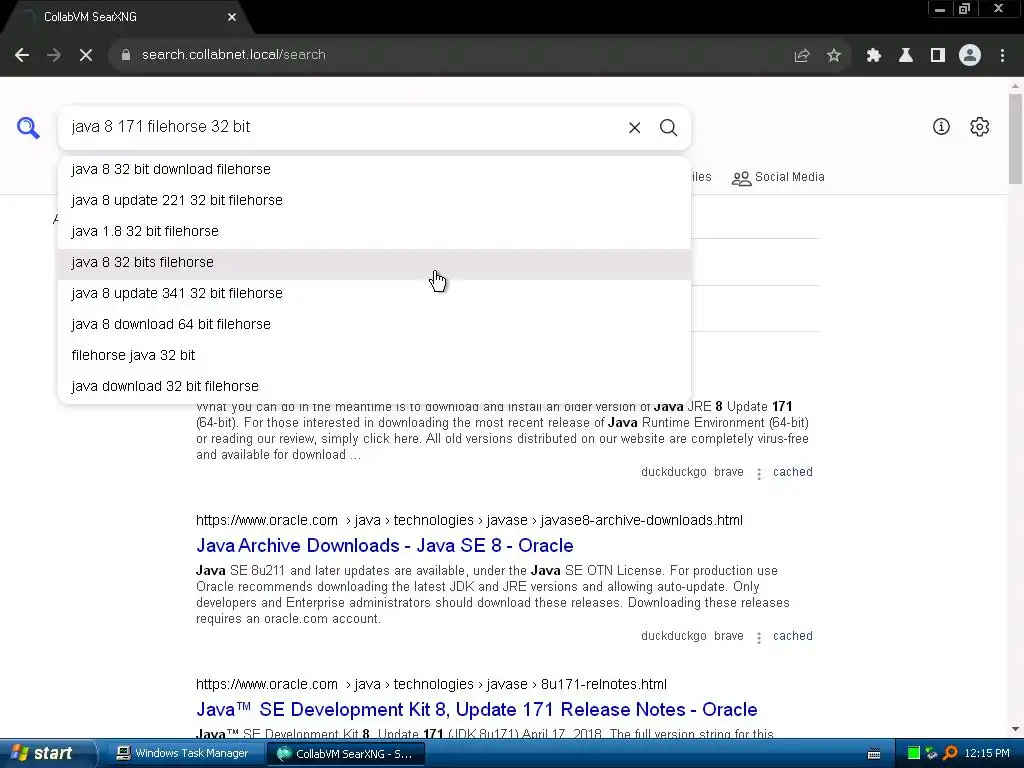Open the share page icon in address bar
Image resolution: width=1024 pixels, height=768 pixels.
tap(802, 56)
